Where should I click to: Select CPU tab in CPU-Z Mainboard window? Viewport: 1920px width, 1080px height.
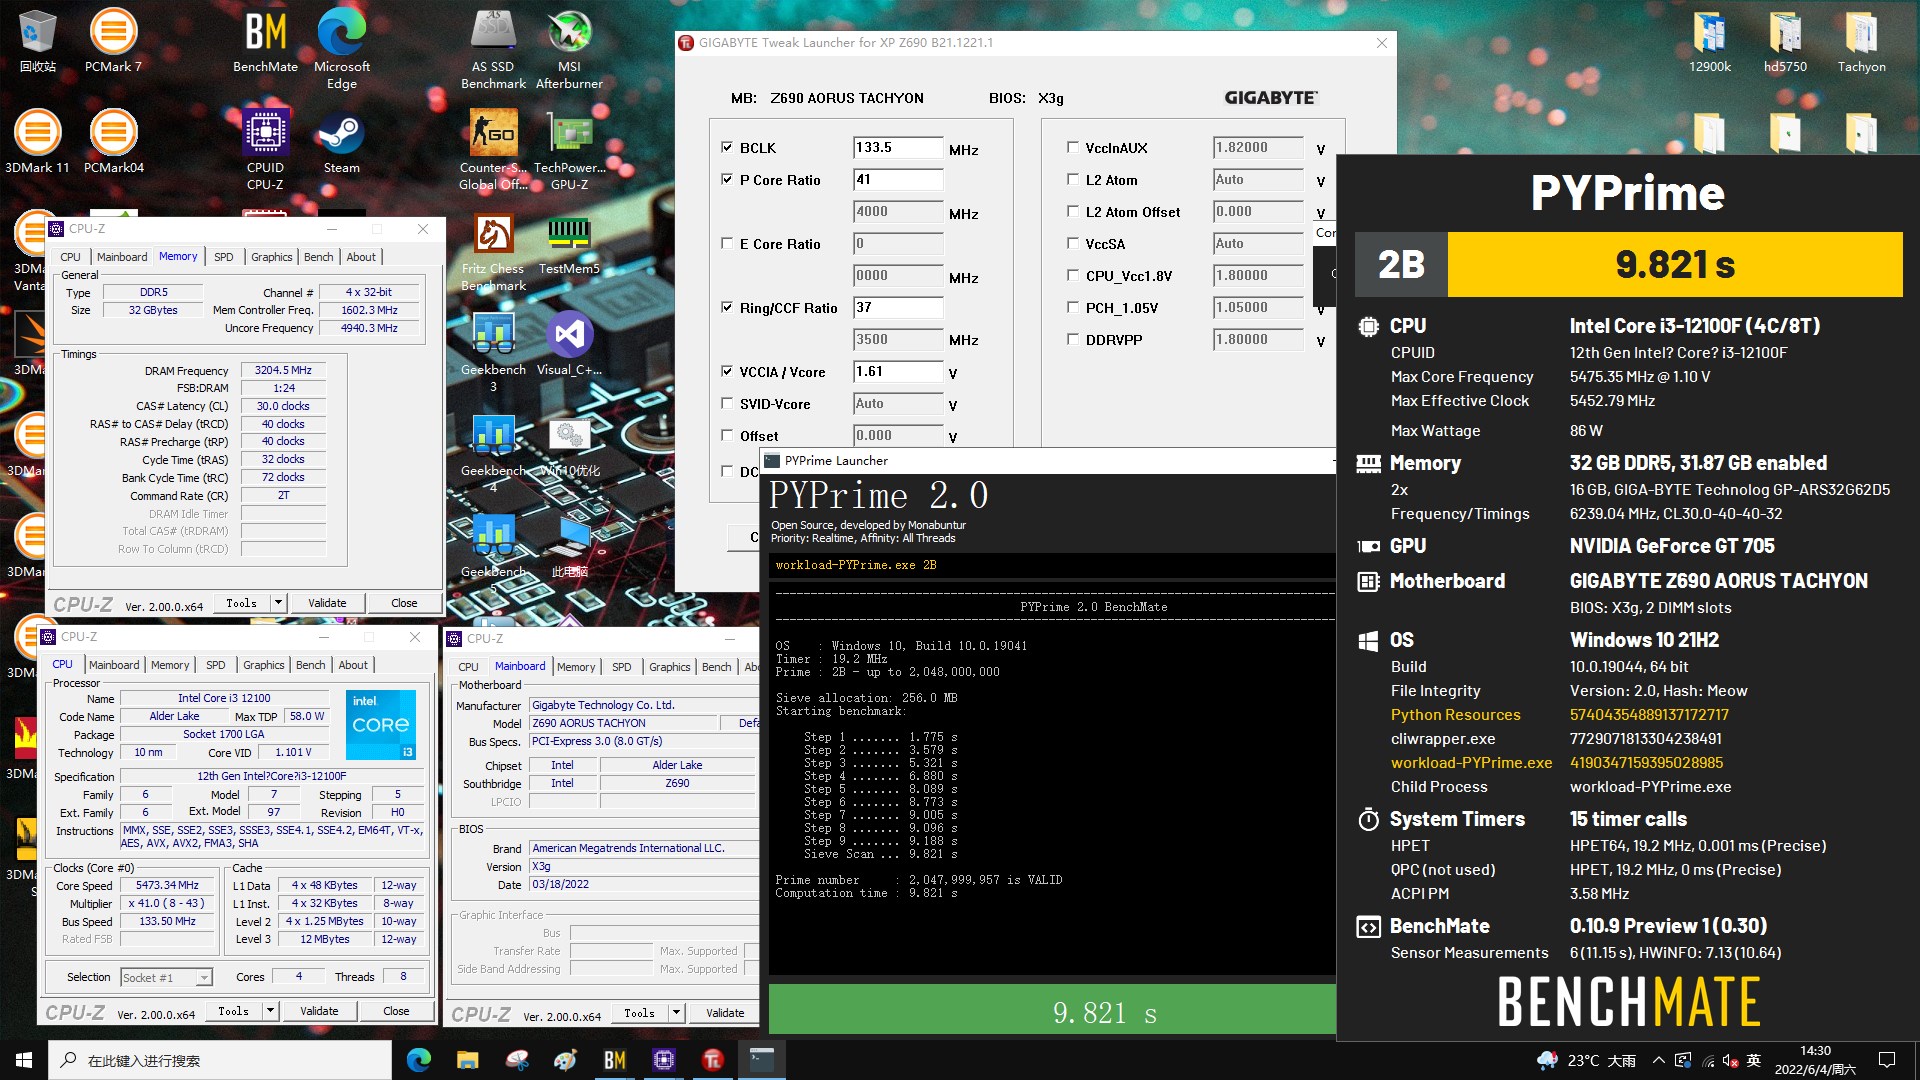tap(468, 667)
